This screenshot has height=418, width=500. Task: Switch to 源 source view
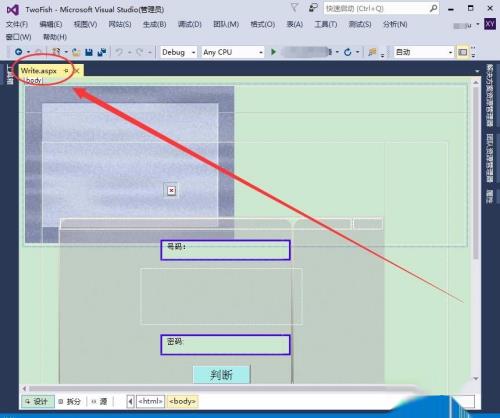(x=100, y=401)
